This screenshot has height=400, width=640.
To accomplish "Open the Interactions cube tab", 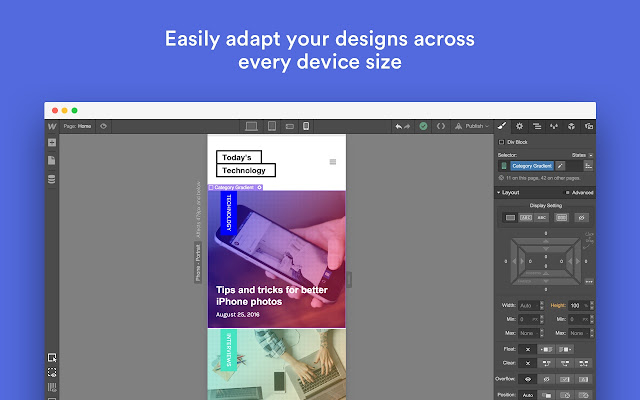I will (571, 126).
